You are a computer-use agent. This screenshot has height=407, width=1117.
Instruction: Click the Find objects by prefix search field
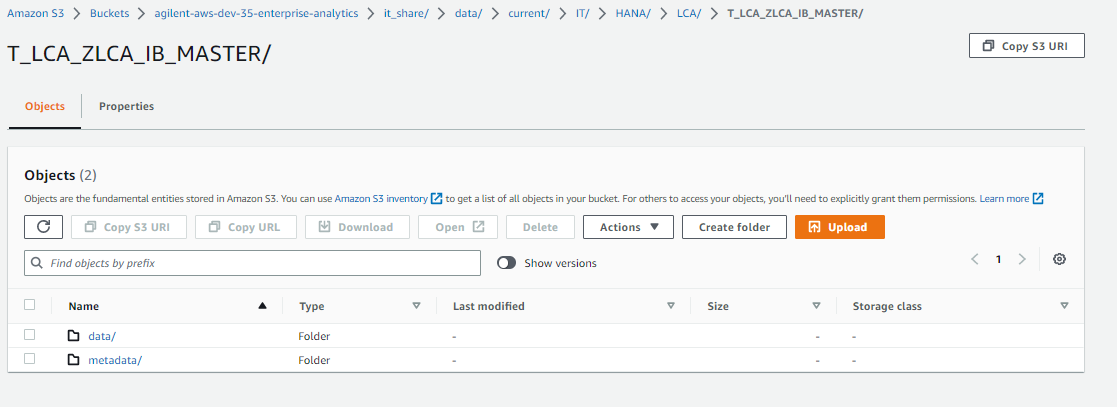(x=252, y=263)
